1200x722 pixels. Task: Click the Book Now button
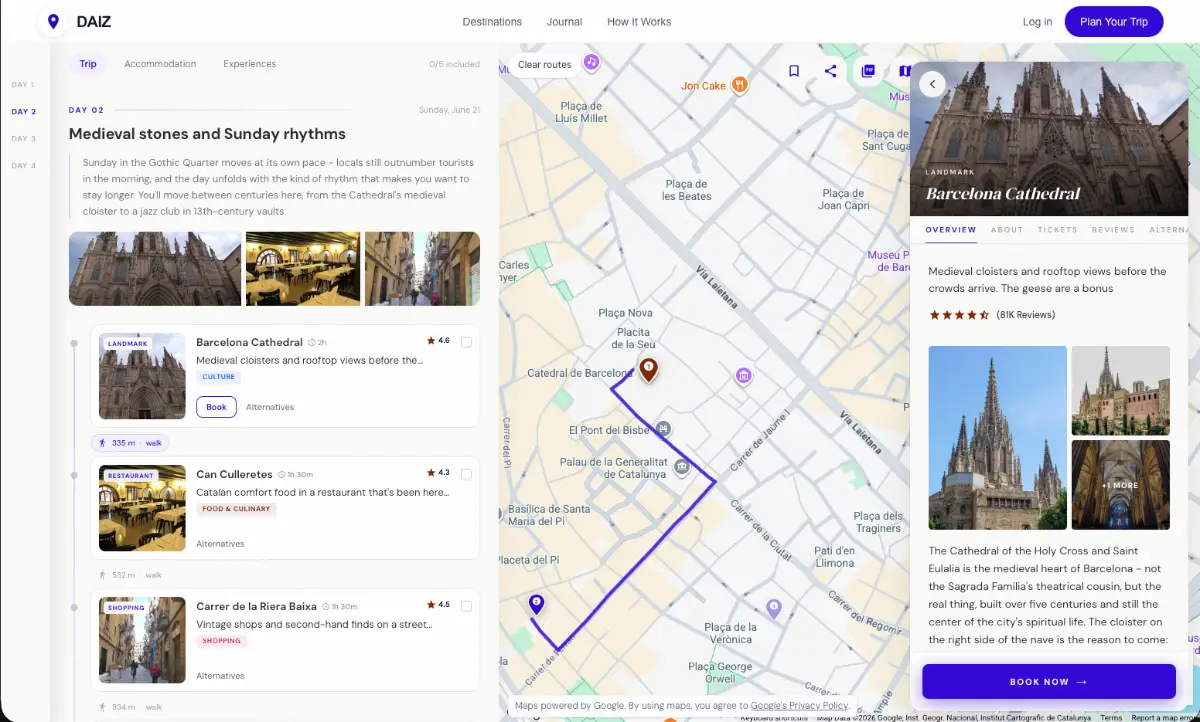[1049, 682]
